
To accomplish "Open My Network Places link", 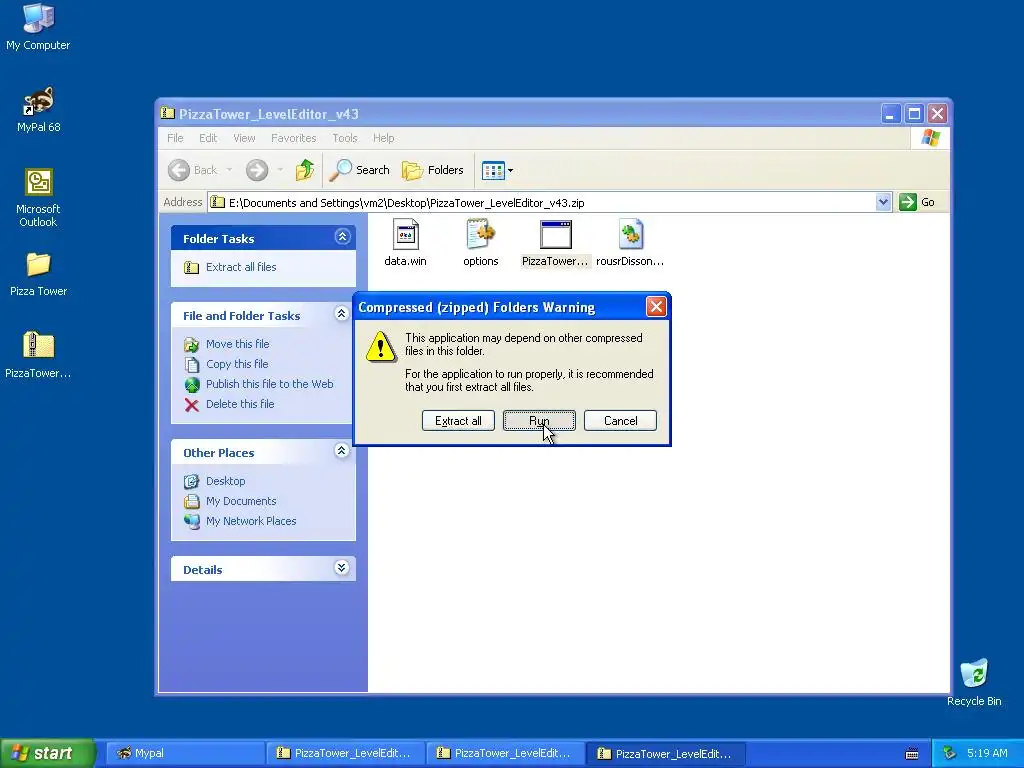I will pyautogui.click(x=251, y=521).
